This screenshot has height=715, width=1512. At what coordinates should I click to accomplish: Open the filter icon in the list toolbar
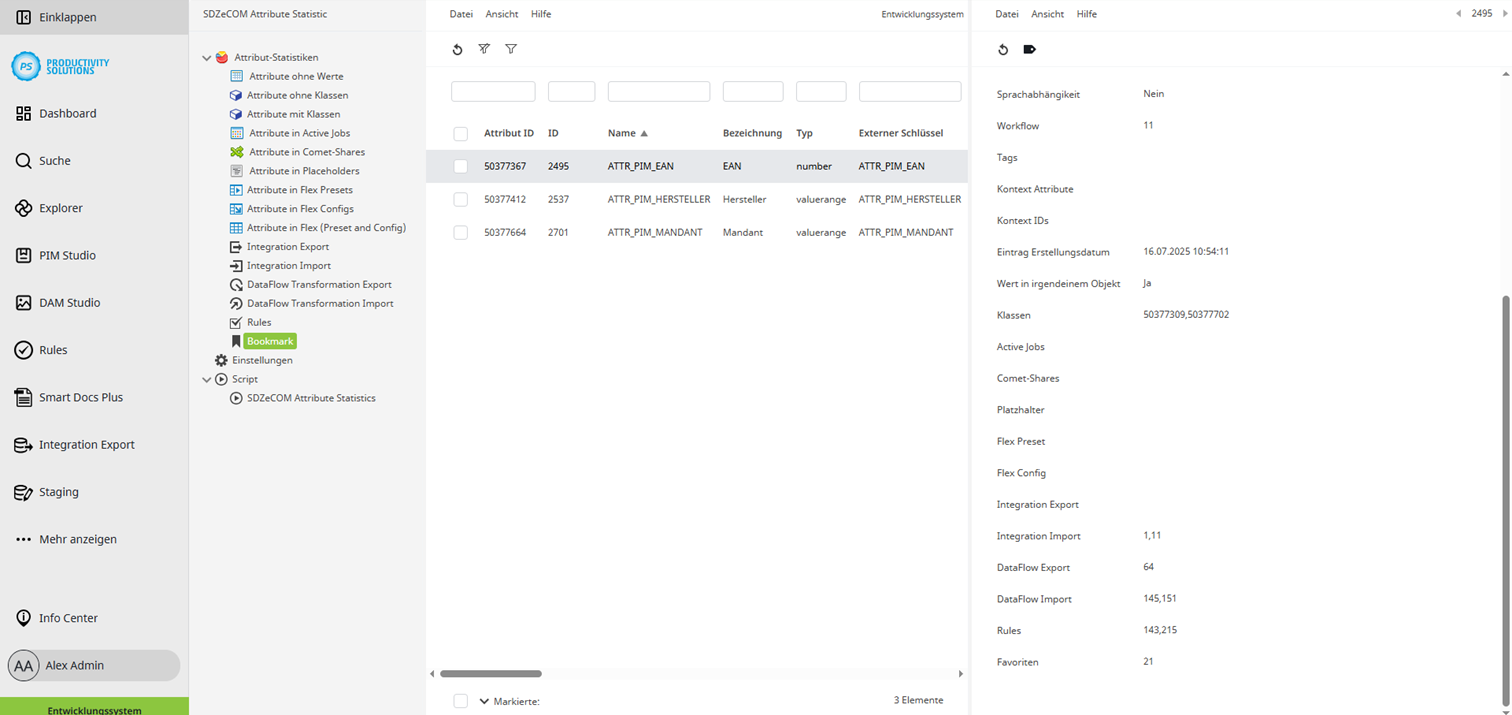[x=511, y=49]
